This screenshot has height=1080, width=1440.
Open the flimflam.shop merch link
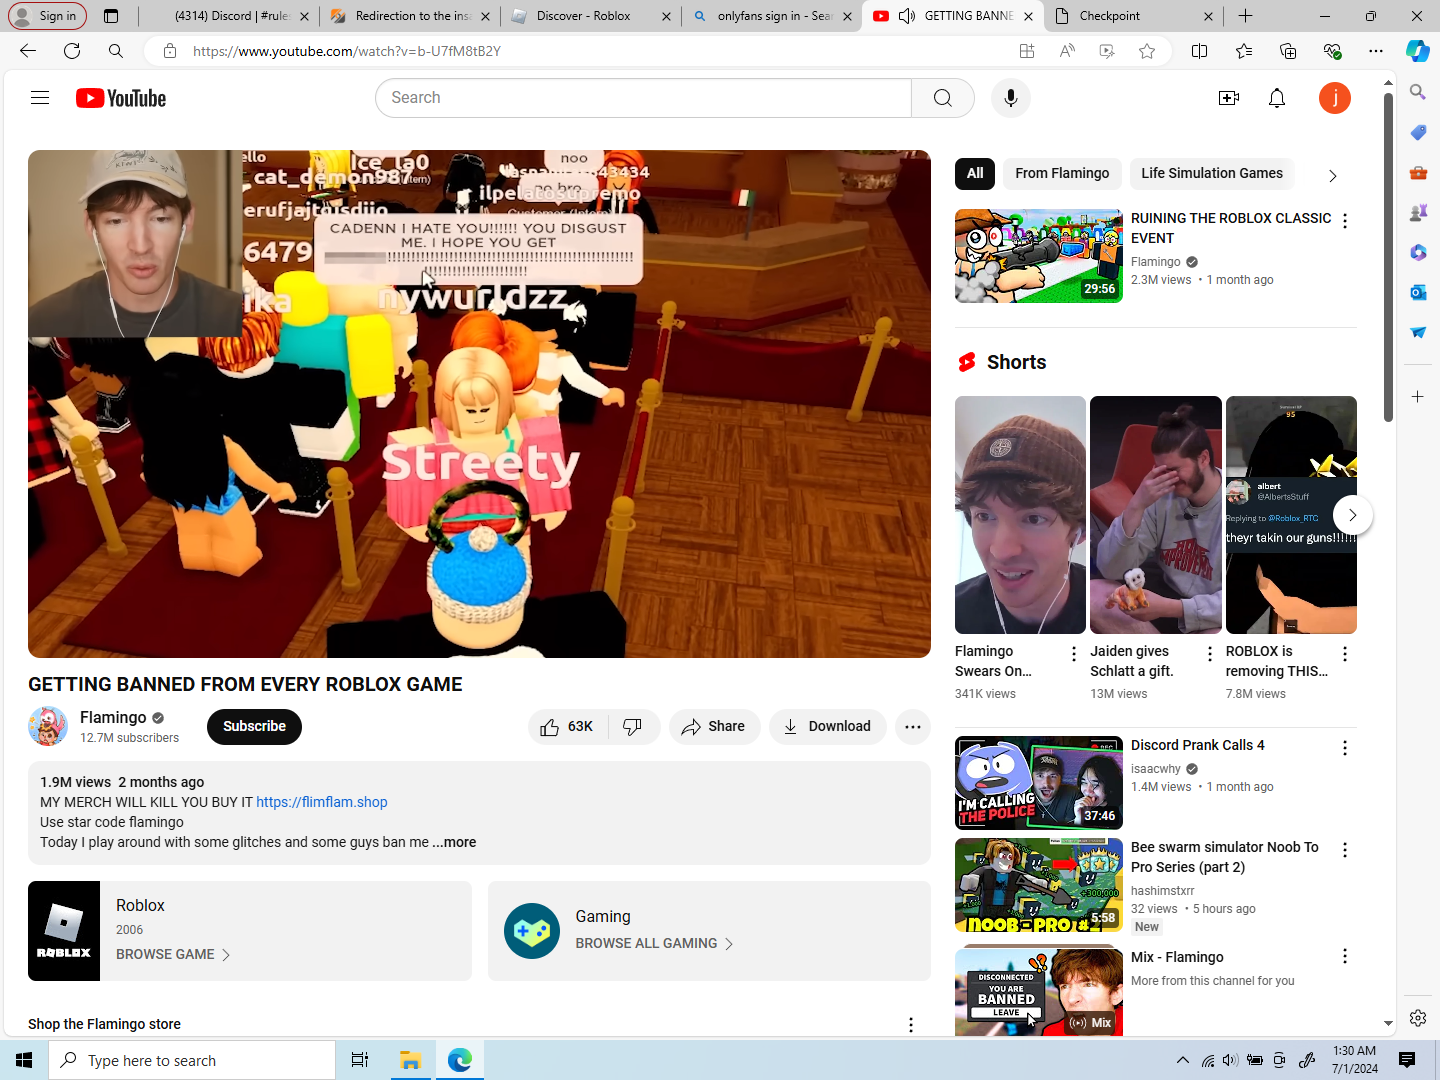click(322, 803)
